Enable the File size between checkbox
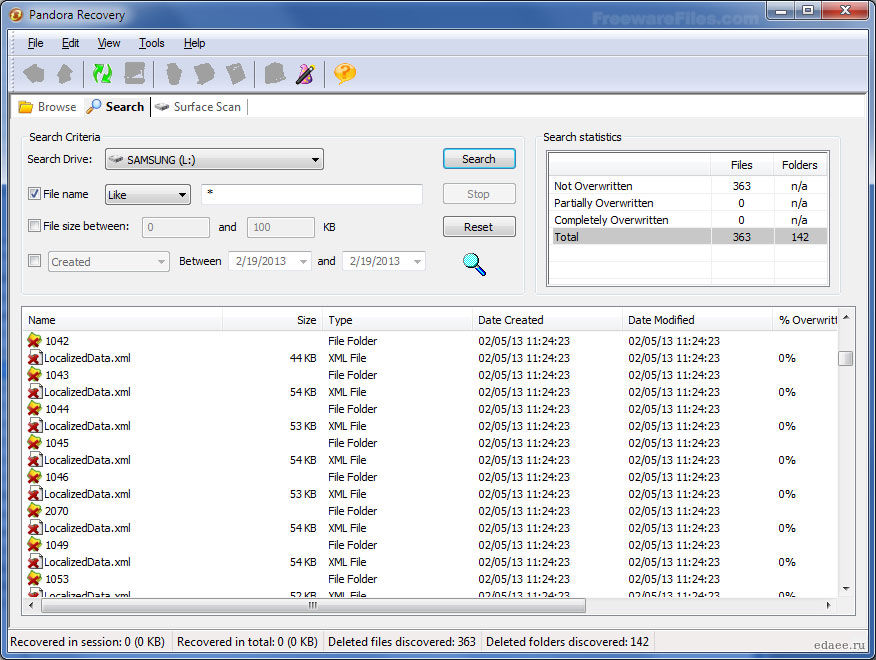The height and width of the screenshot is (660, 876). tap(34, 226)
